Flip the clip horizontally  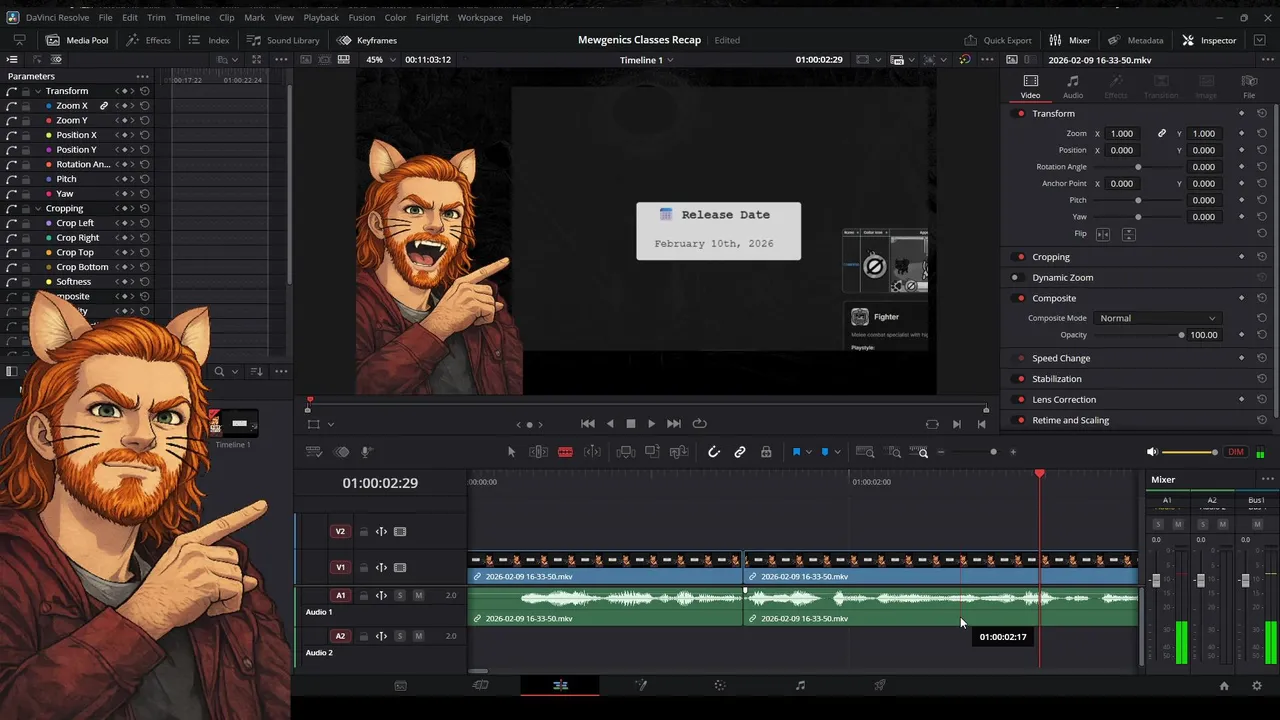1103,234
